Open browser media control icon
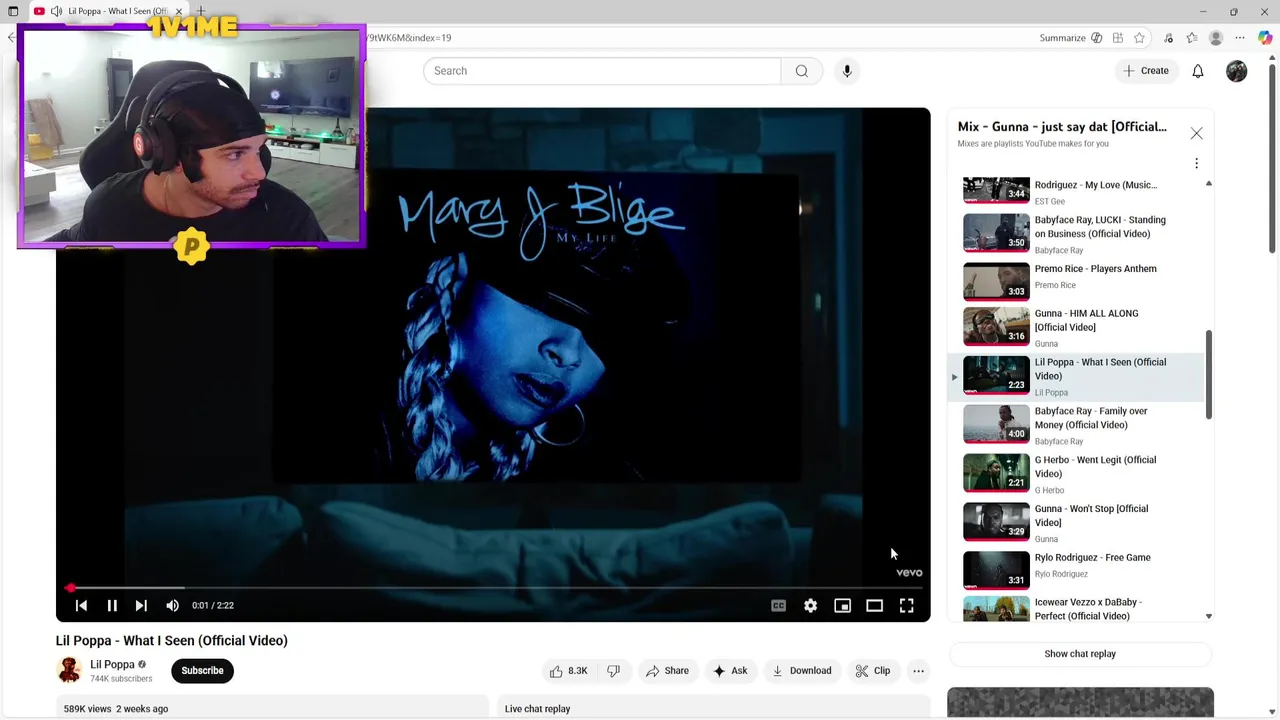This screenshot has width=1280, height=720. tap(1168, 38)
